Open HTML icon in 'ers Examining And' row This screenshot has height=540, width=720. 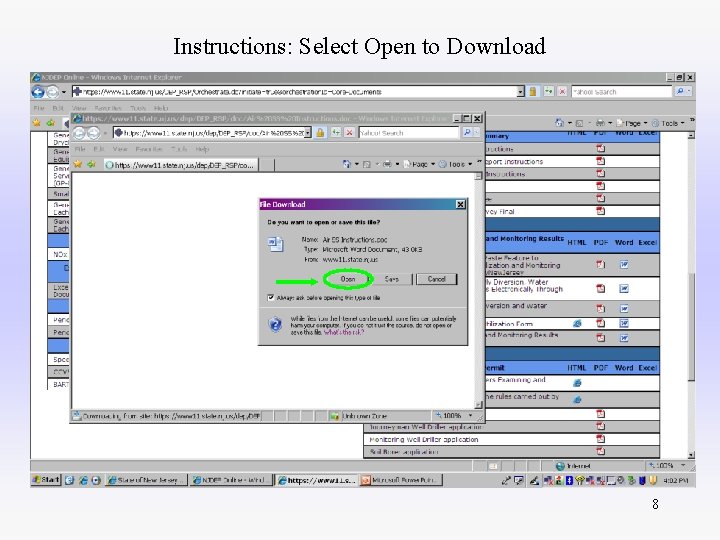(577, 382)
